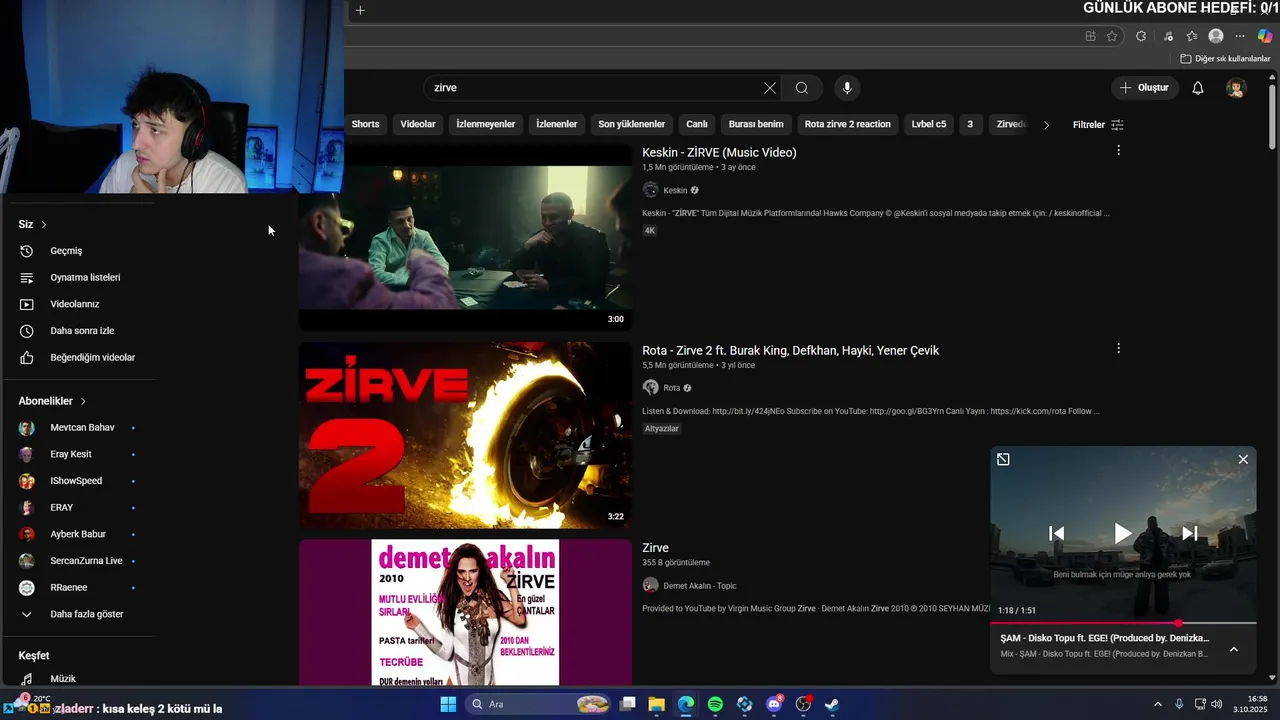Open Ayberk Babur subscription channel
Screen dimensions: 1280x720
click(78, 534)
